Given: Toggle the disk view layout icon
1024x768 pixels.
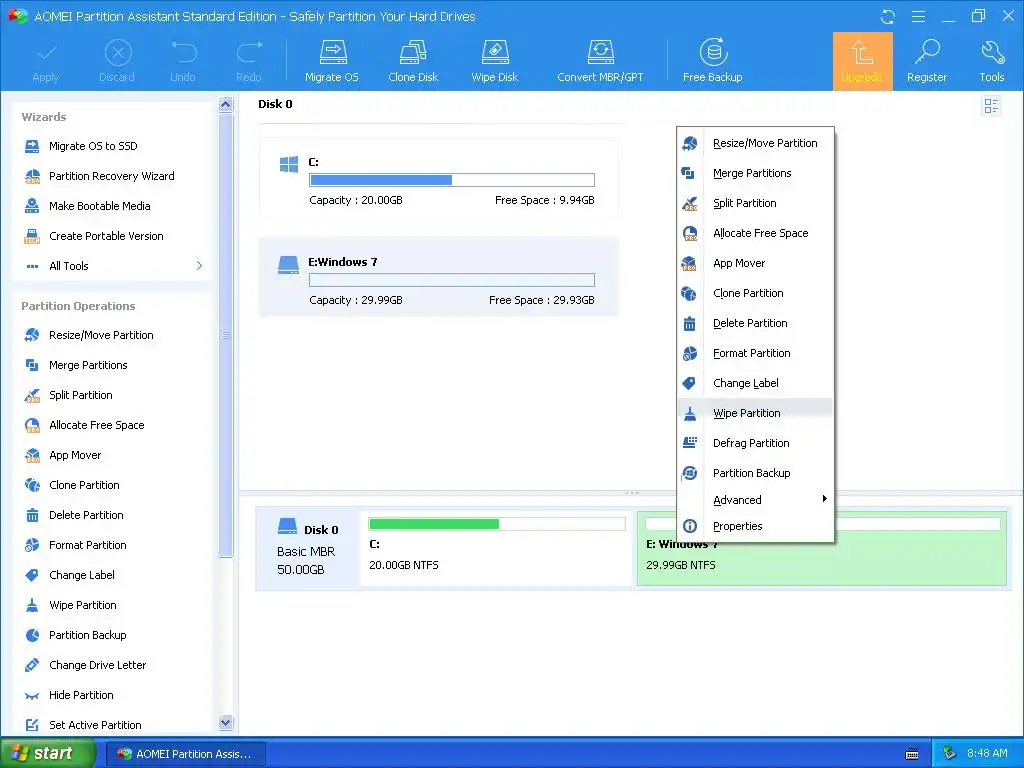Looking at the screenshot, I should pyautogui.click(x=991, y=106).
